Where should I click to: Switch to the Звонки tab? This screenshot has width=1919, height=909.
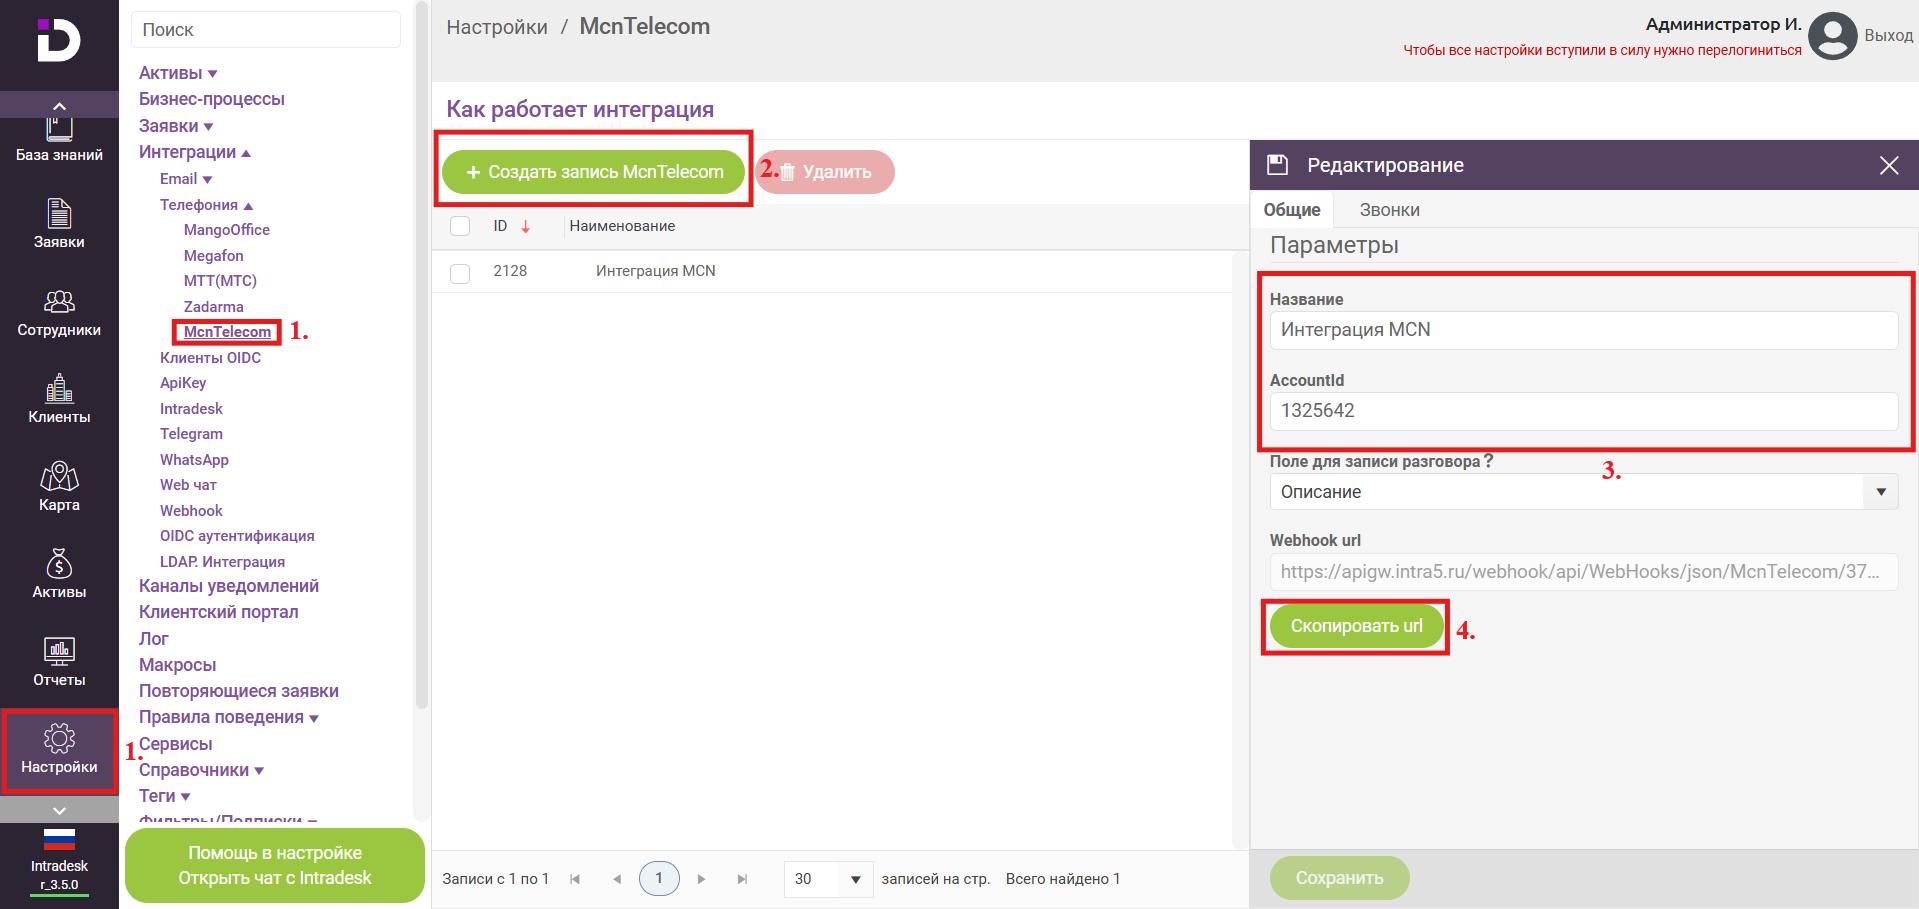(1389, 210)
